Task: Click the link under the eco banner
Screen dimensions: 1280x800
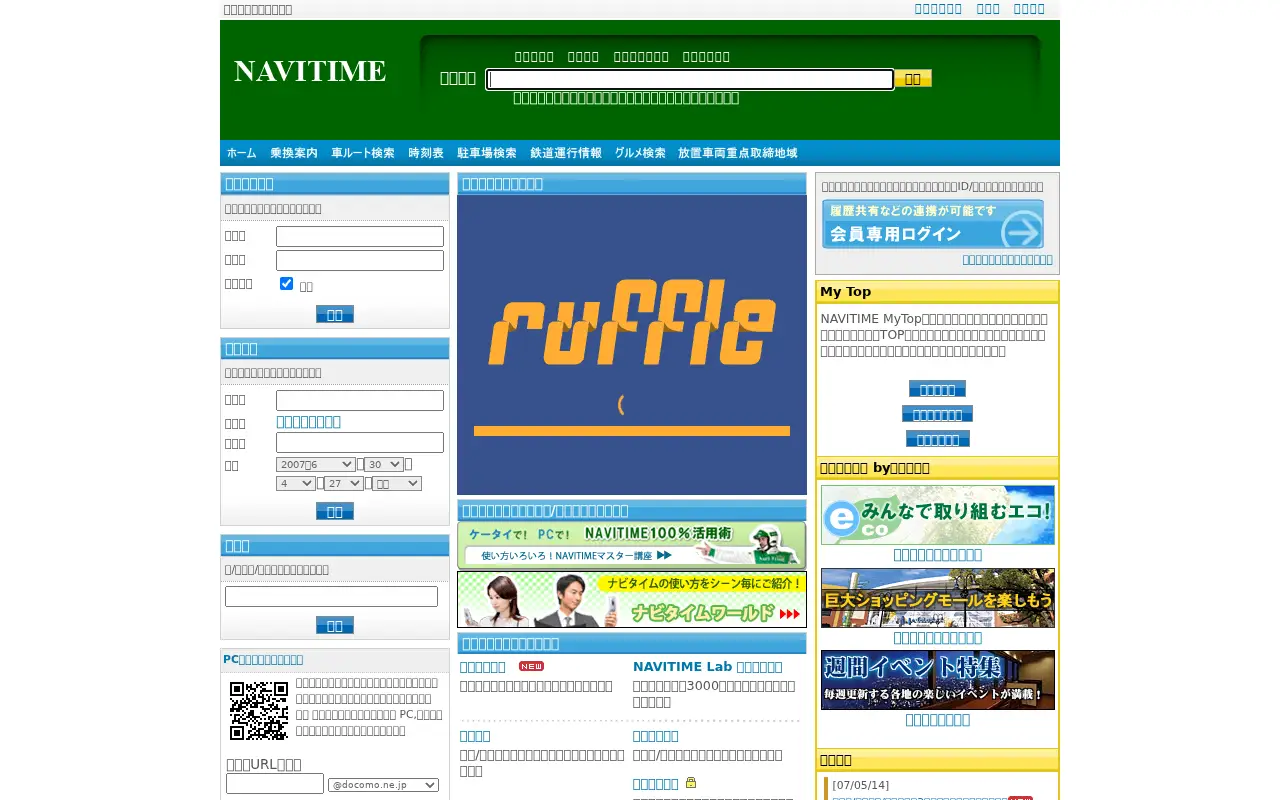Action: tap(937, 555)
